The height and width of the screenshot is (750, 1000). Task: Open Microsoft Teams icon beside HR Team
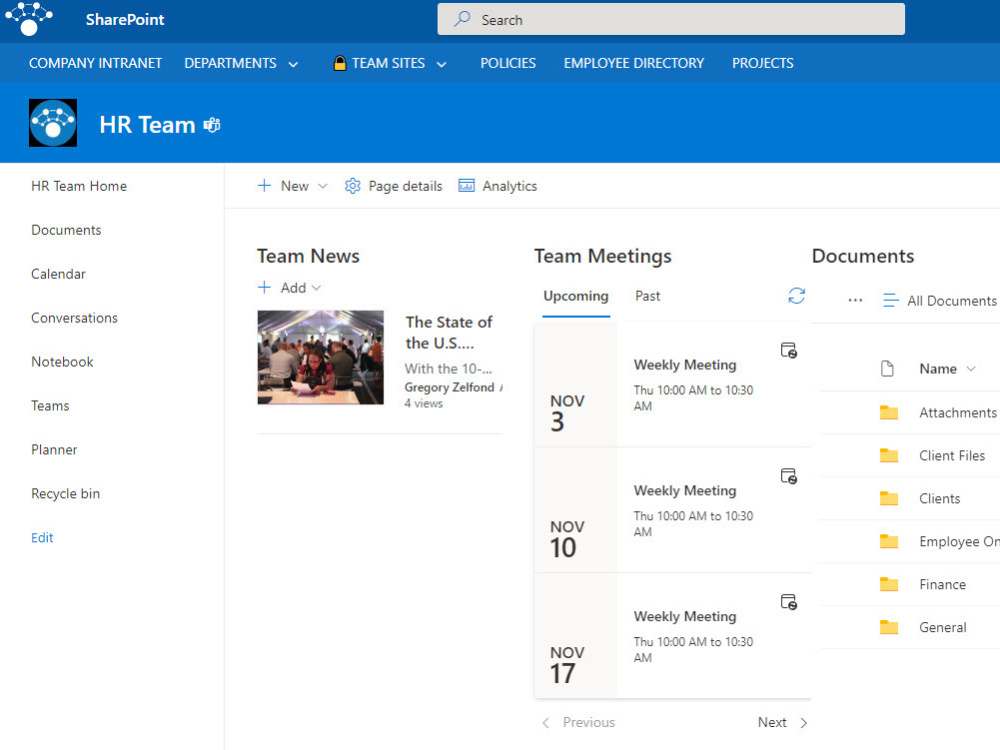tap(212, 125)
